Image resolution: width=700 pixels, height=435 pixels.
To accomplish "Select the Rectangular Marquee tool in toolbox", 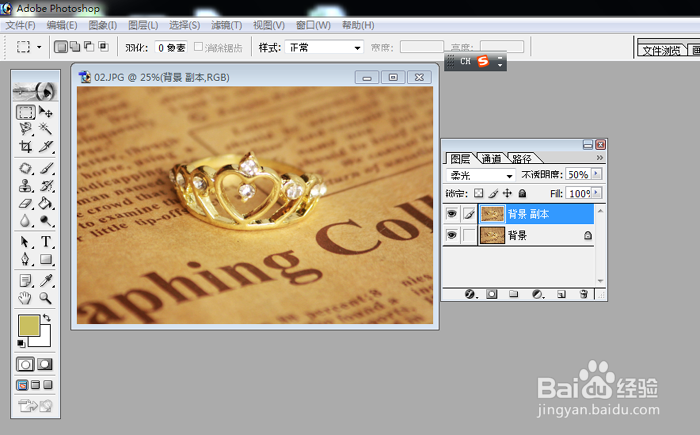I will pos(25,112).
